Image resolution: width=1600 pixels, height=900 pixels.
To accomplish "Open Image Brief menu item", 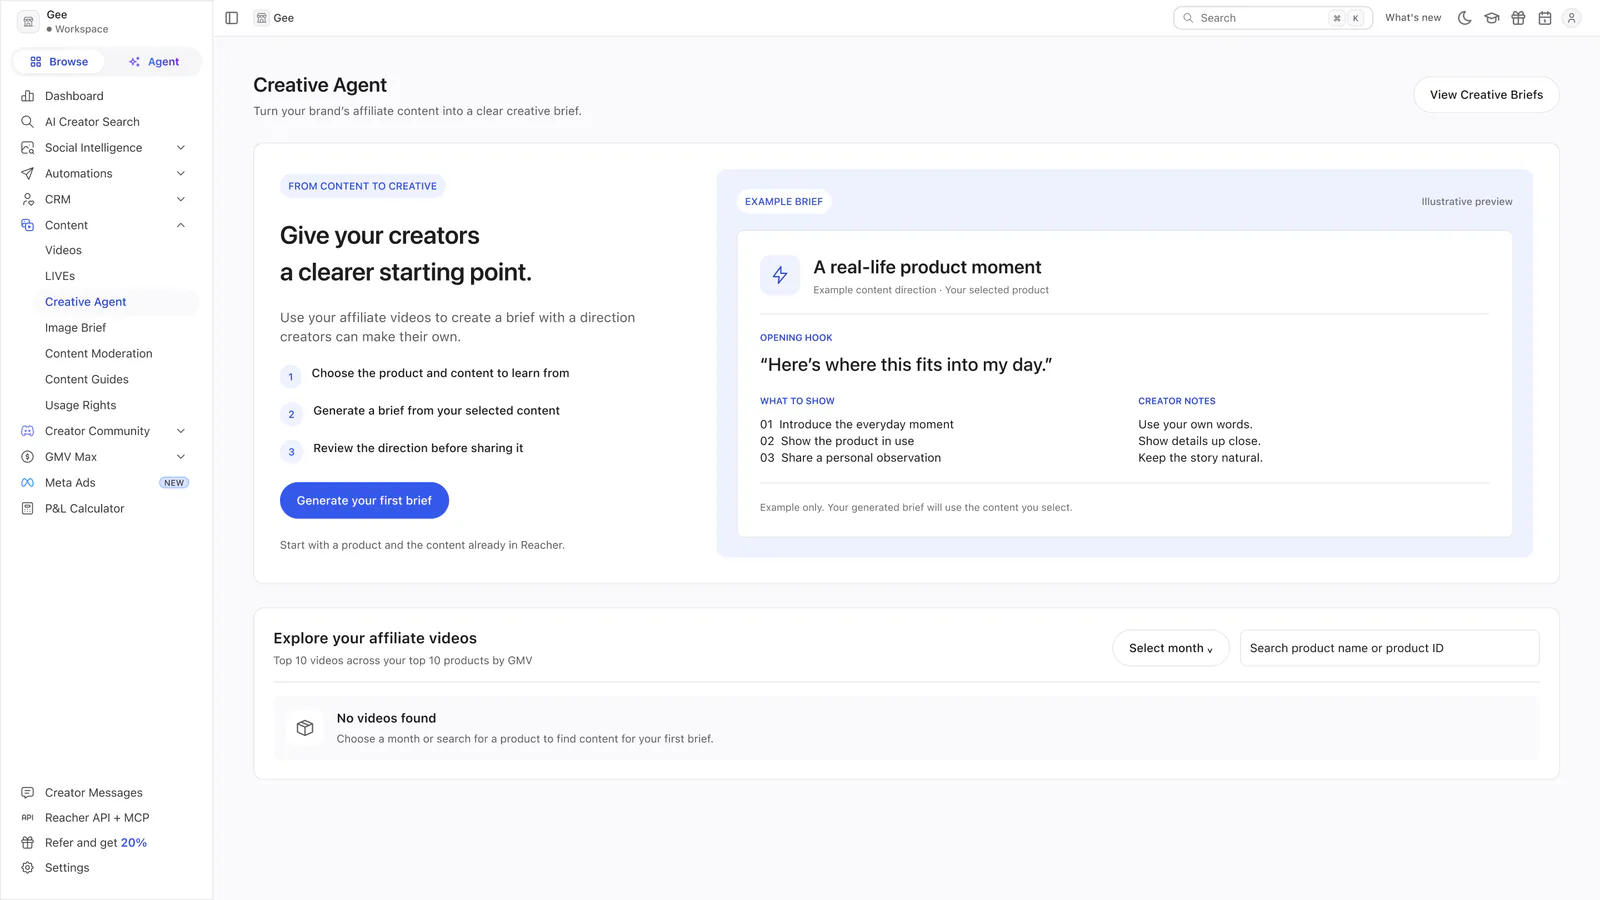I will click(75, 328).
